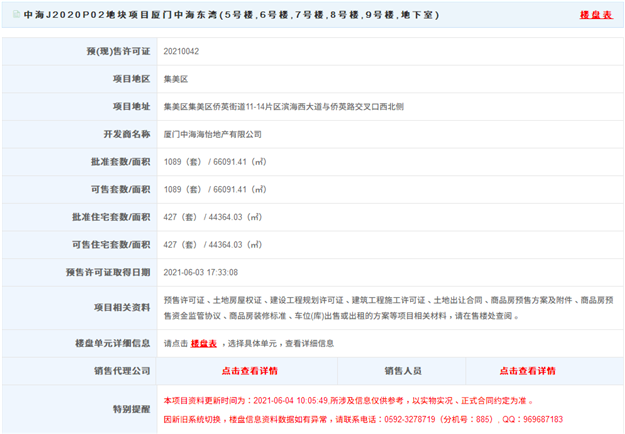
Task: Click the 开发商名称 label
Action: (127, 134)
